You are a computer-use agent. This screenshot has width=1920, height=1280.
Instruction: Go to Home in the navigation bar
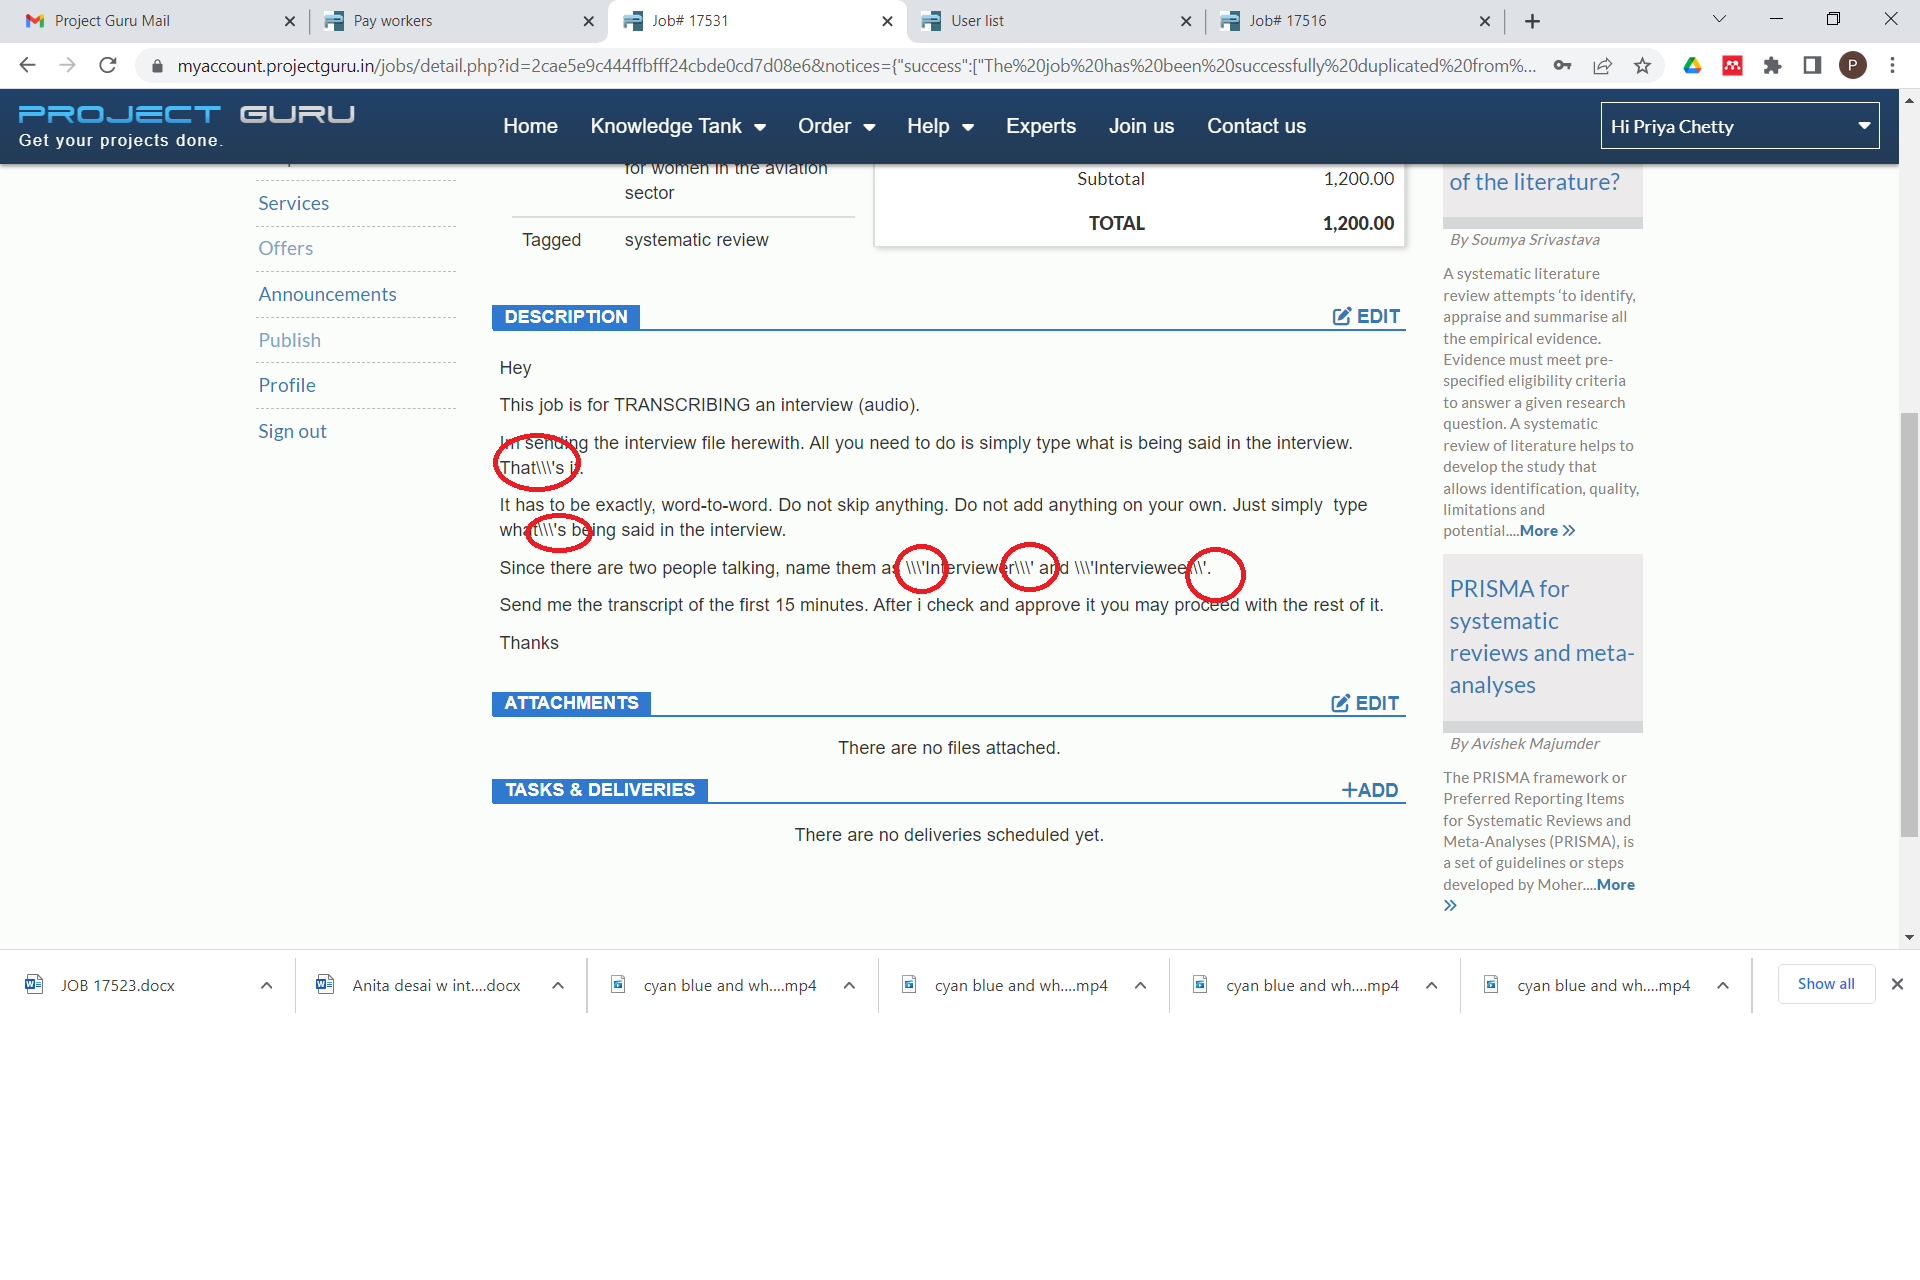530,126
